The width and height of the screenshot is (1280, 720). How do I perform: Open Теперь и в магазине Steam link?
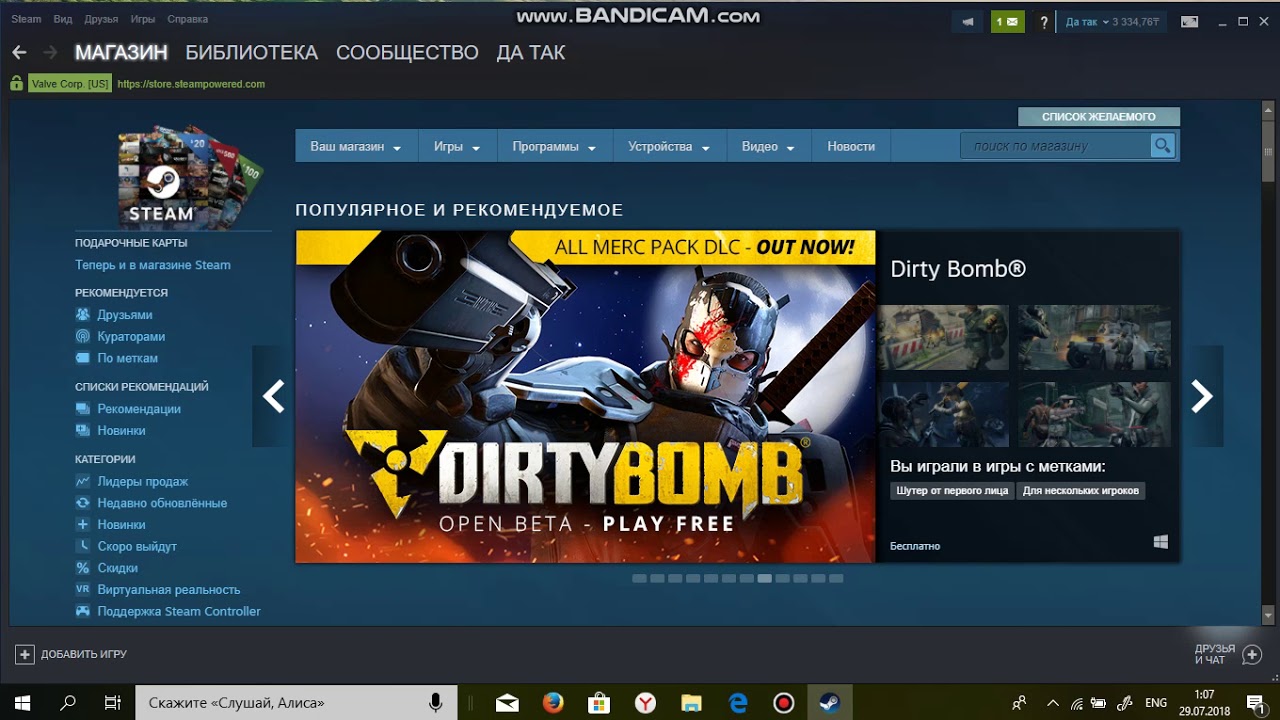pos(153,265)
